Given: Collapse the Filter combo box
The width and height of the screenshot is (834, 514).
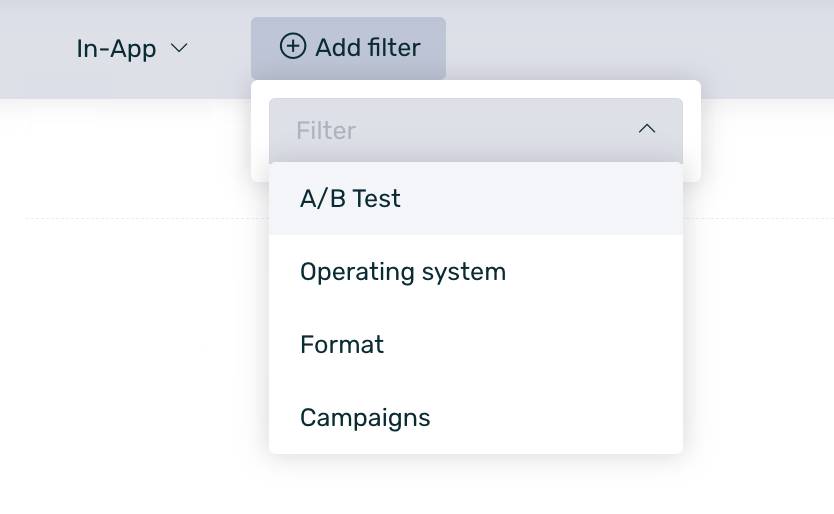Looking at the screenshot, I should tap(647, 129).
